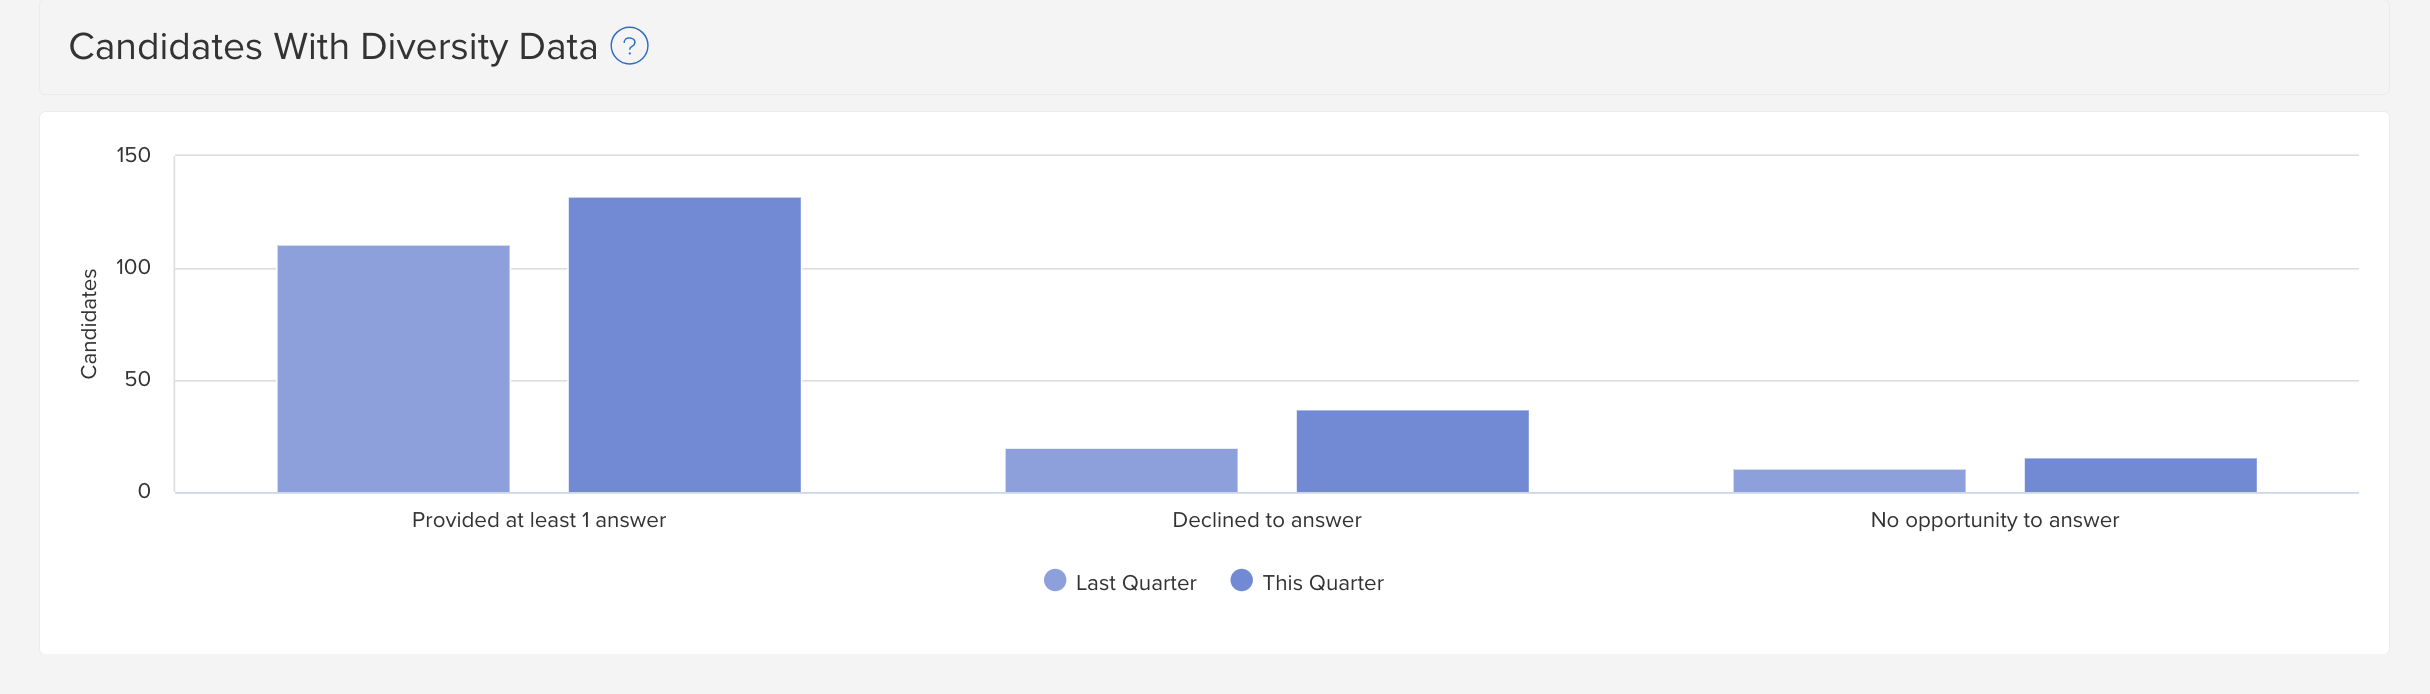Click the help question mark icon

coord(629,46)
